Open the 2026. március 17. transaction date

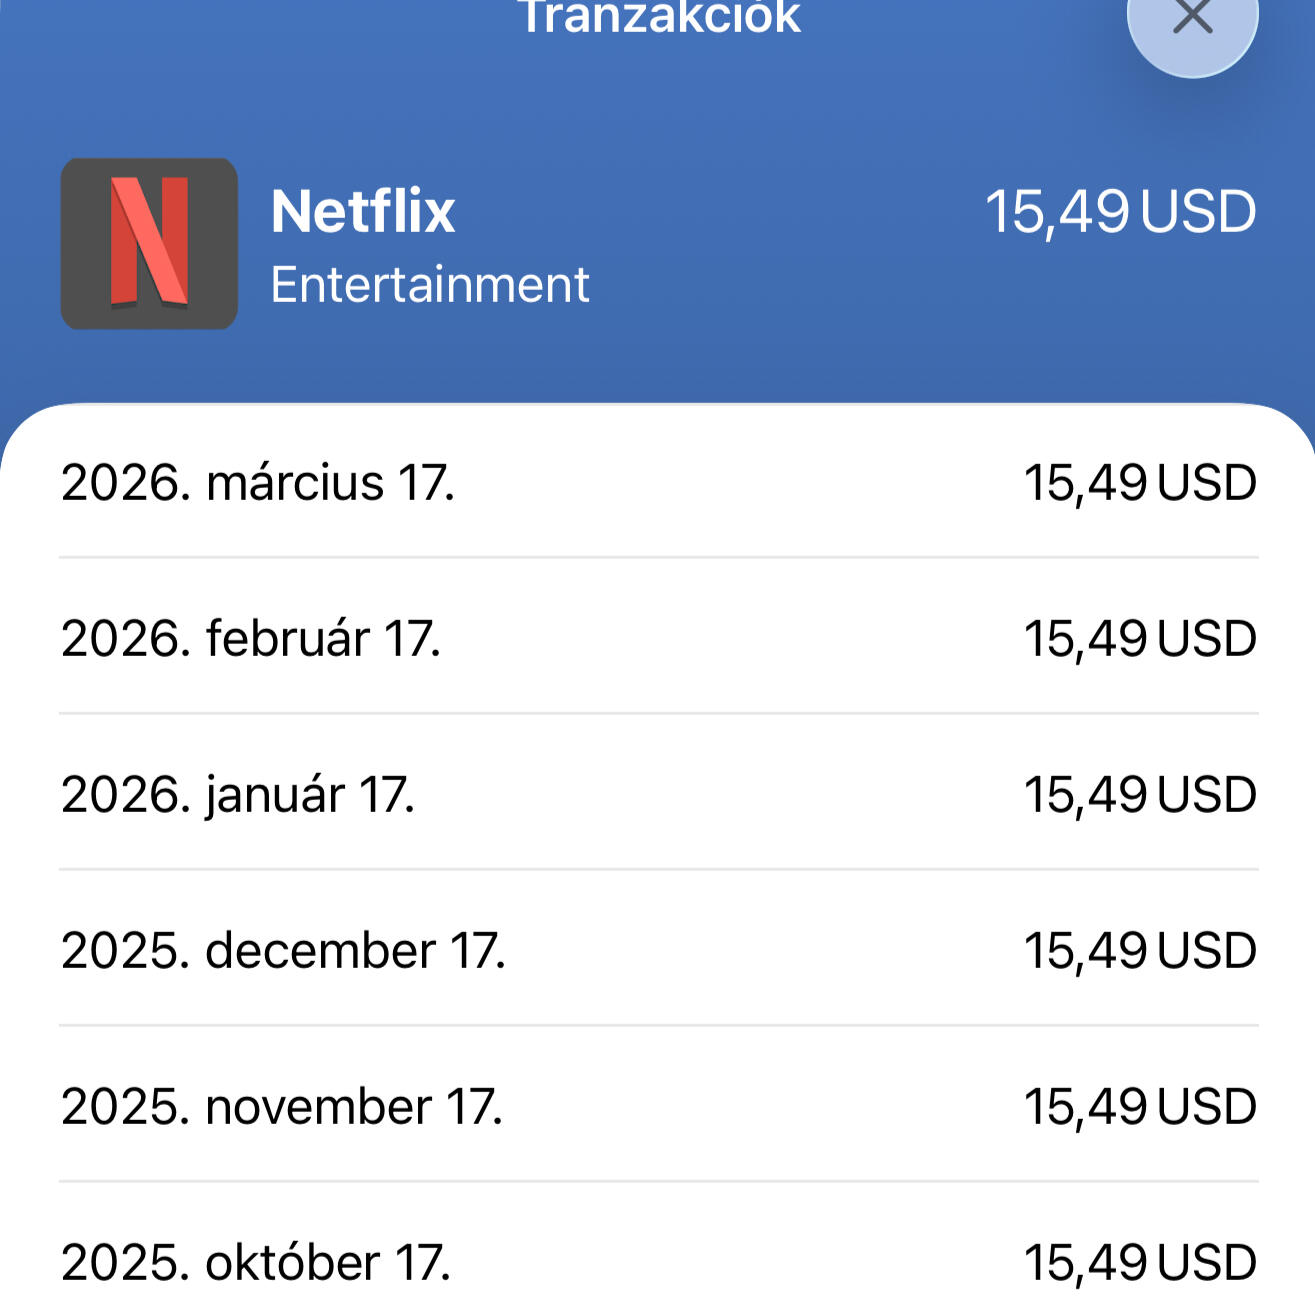point(258,483)
